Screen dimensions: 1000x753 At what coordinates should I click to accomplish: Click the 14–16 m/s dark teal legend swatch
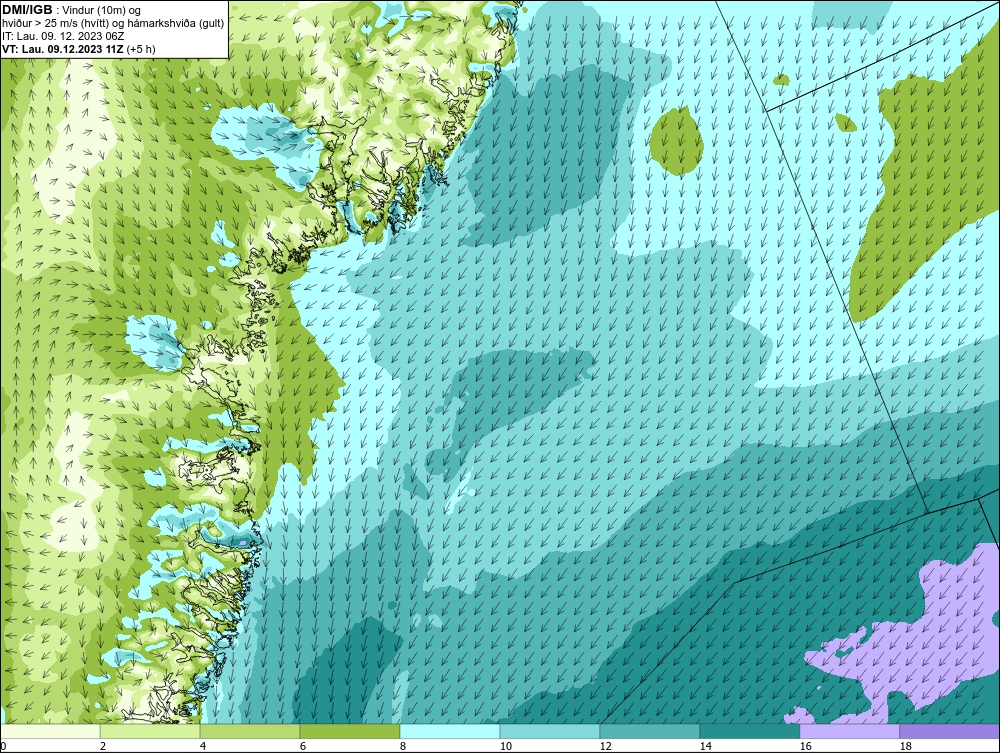pyautogui.click(x=749, y=731)
